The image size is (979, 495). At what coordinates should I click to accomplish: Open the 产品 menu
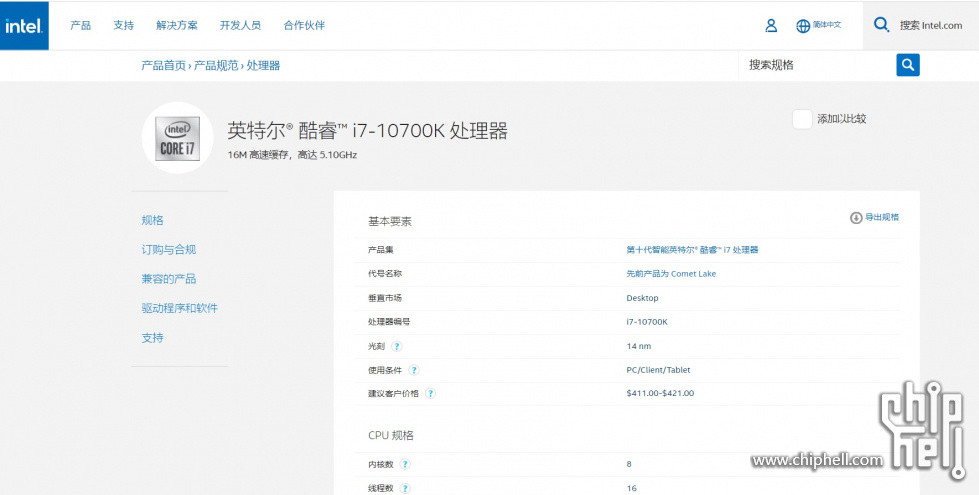(81, 26)
